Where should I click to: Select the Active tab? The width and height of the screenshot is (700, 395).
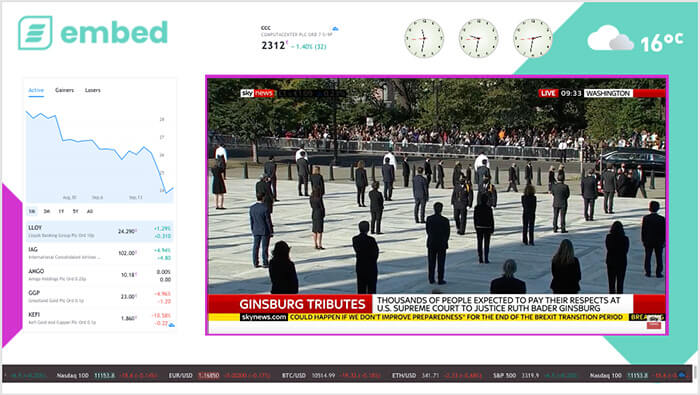(36, 90)
